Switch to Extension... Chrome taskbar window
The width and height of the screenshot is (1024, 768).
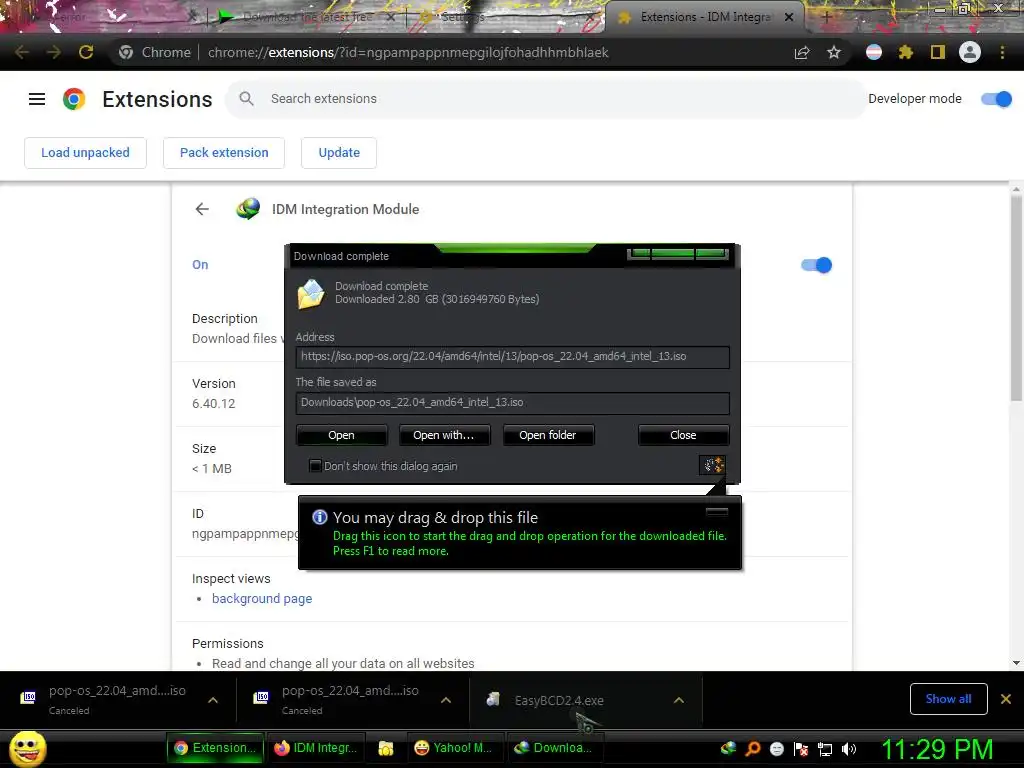click(215, 748)
